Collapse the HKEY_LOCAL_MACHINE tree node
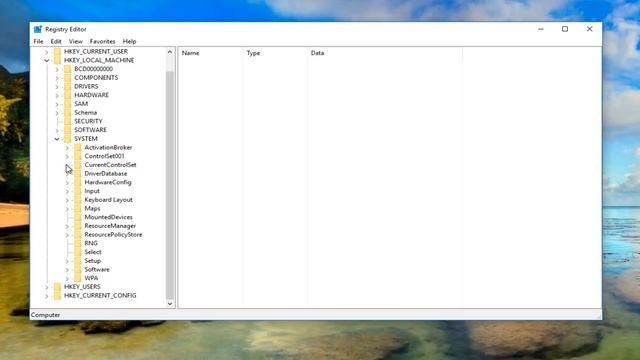 pyautogui.click(x=47, y=60)
